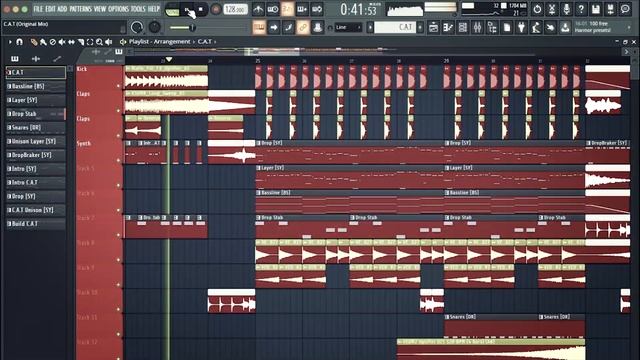Choose the Select marquee tool
The image size is (640, 360).
(x=90, y=42)
